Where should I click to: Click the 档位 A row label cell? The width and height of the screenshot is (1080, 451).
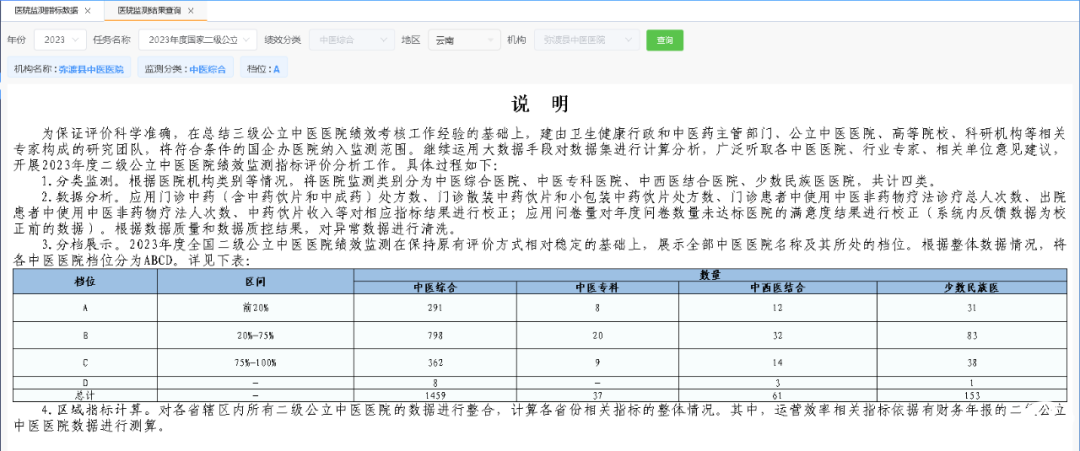pos(85,308)
